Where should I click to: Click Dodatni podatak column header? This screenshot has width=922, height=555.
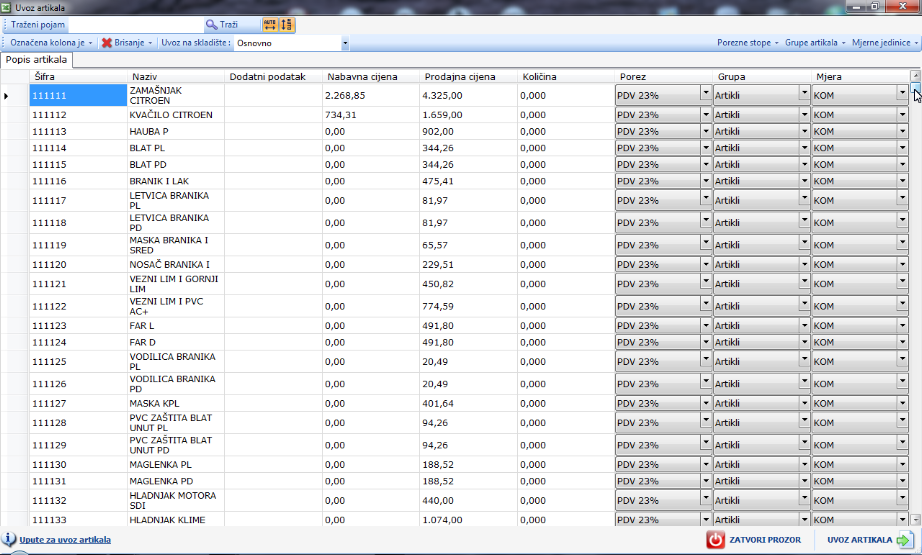pos(273,76)
